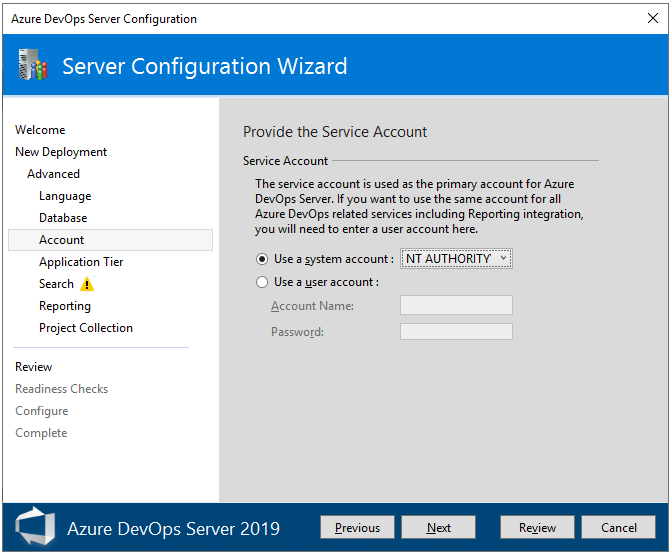
Task: Navigate to the Database page
Action: coord(63,218)
